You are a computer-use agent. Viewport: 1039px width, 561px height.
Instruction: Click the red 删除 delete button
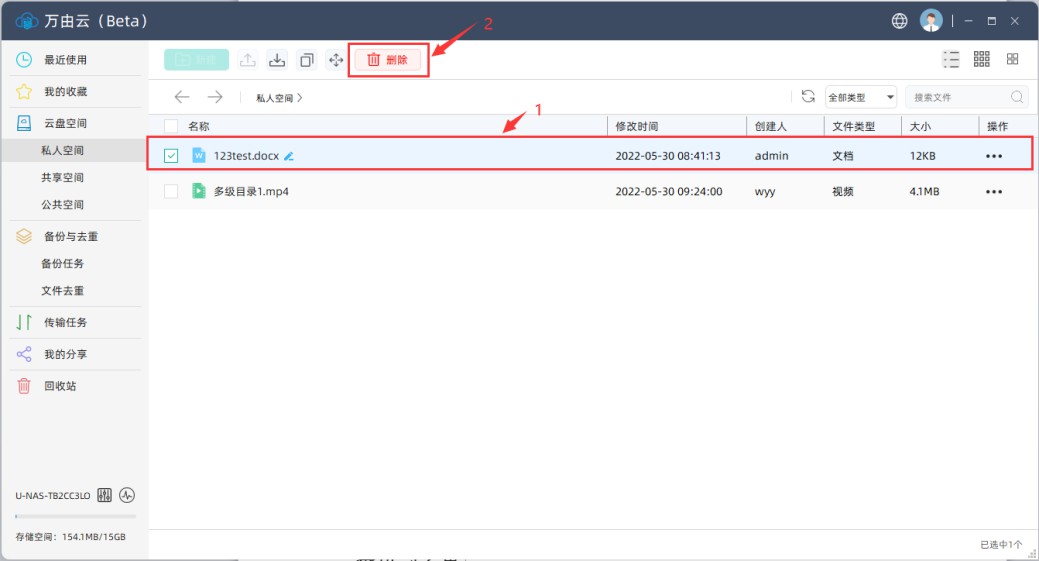pyautogui.click(x=388, y=60)
